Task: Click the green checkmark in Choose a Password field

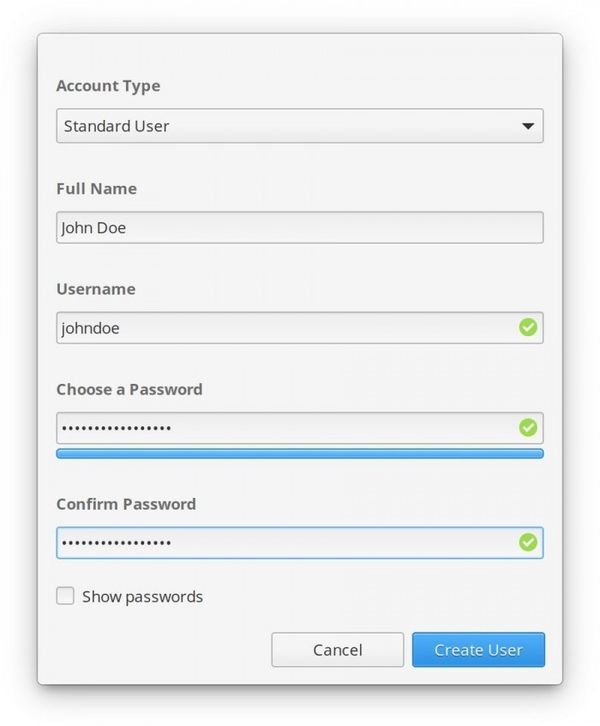Action: (x=528, y=427)
